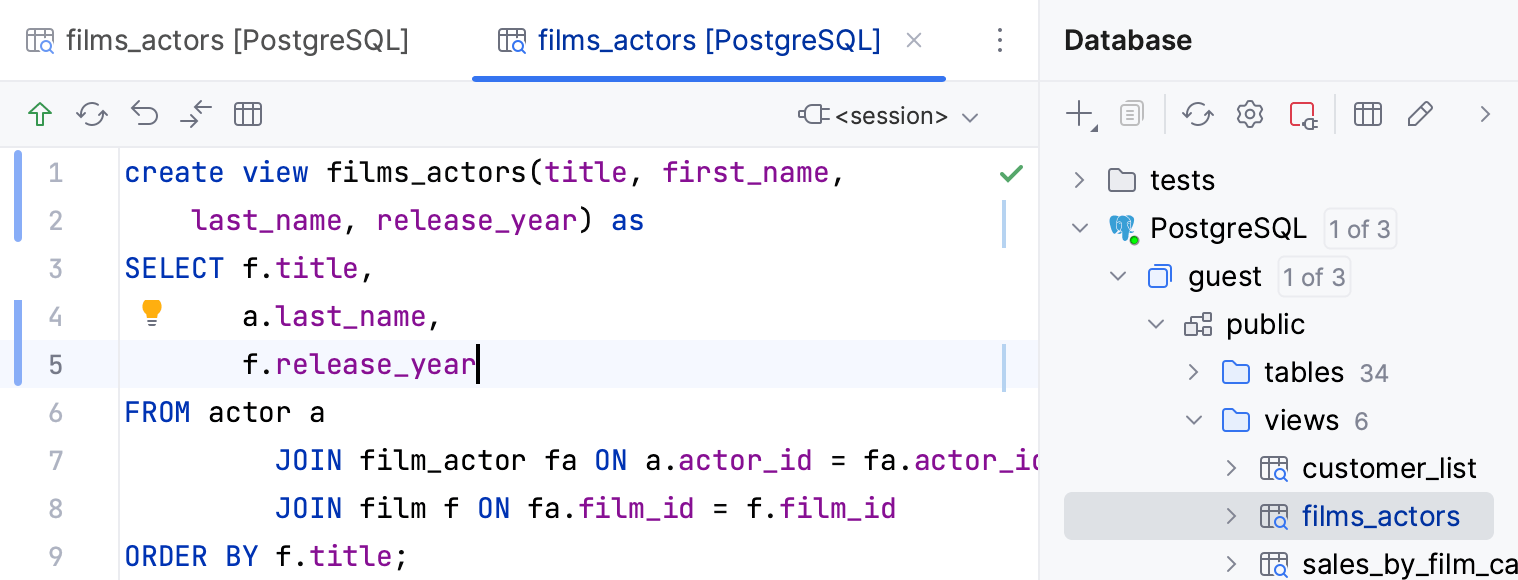1518x580 pixels.
Task: Click the duplicate/copy icon in the Database toolbar
Action: click(1131, 114)
